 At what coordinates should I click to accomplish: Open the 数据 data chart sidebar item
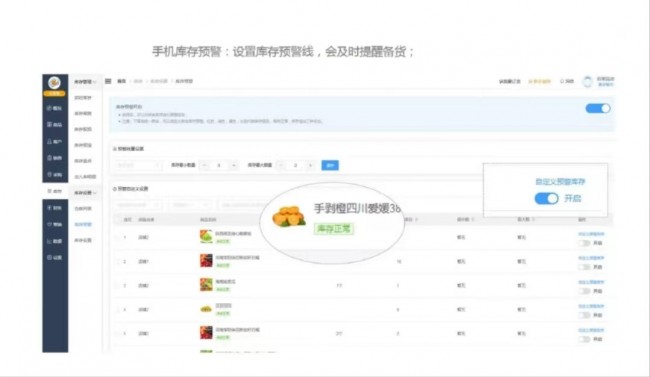(x=55, y=241)
